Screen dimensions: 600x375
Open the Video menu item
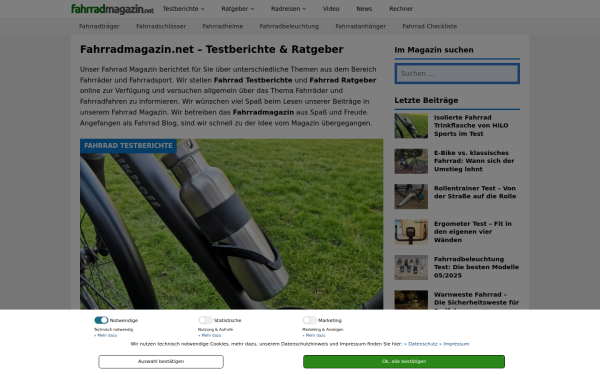coord(331,8)
